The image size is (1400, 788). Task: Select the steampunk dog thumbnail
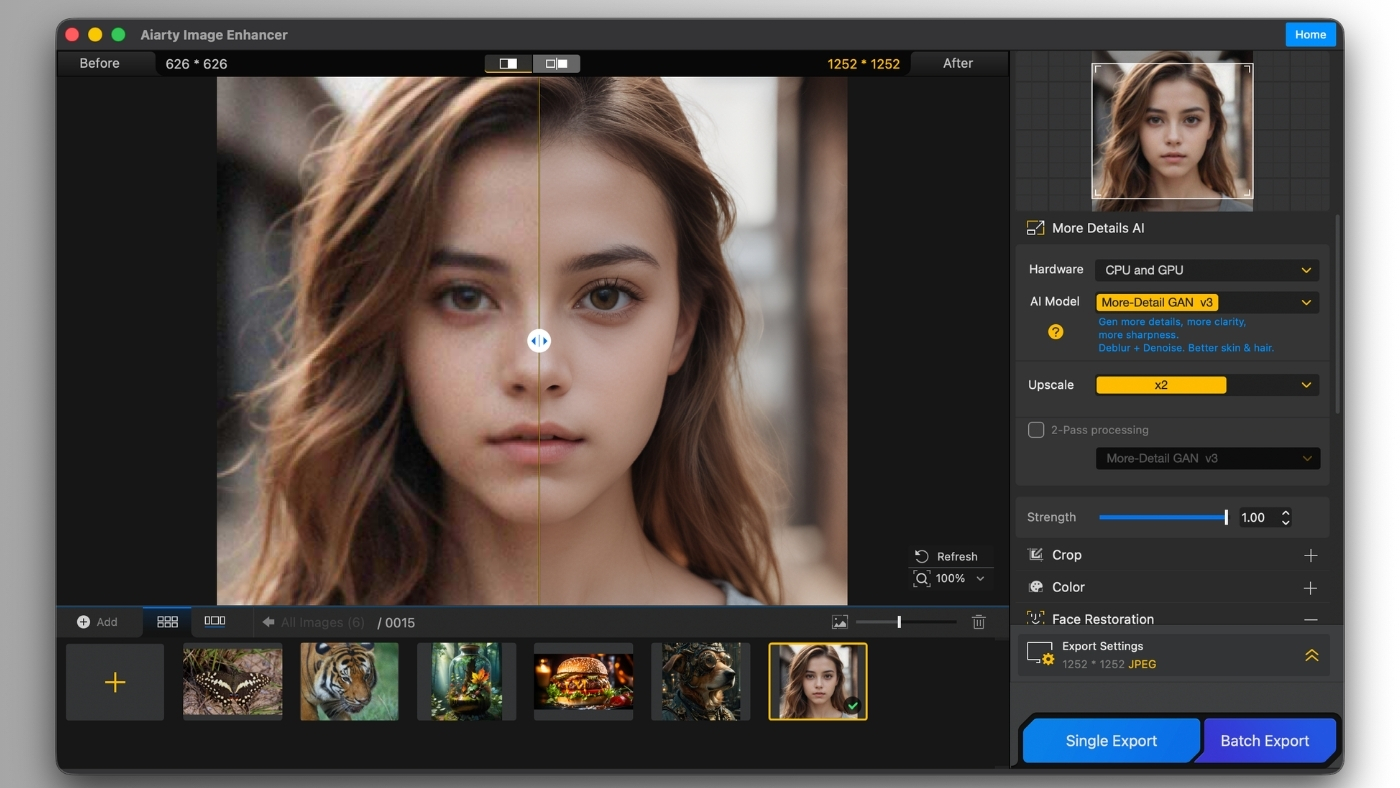tap(700, 682)
